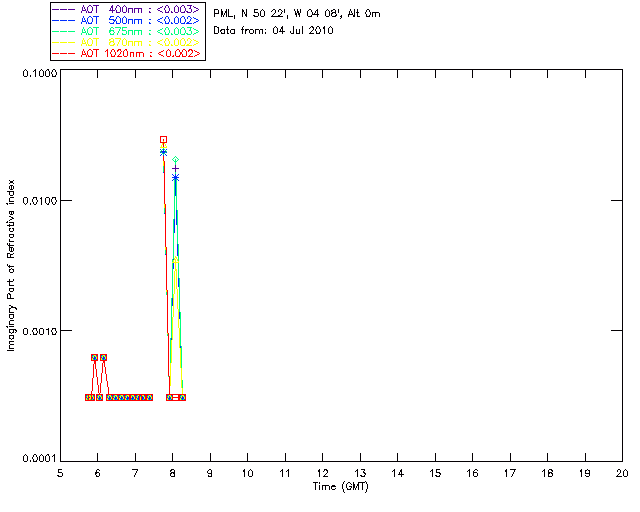Click the green diamond 675nm peak marker
Screen dimensions: 640x512
pos(176,160)
